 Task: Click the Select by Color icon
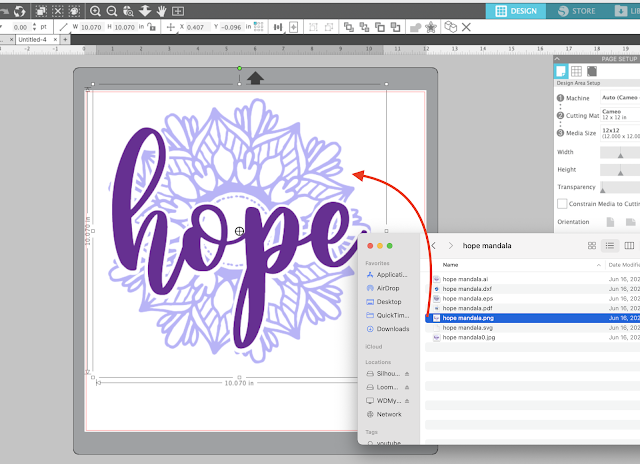[74, 11]
